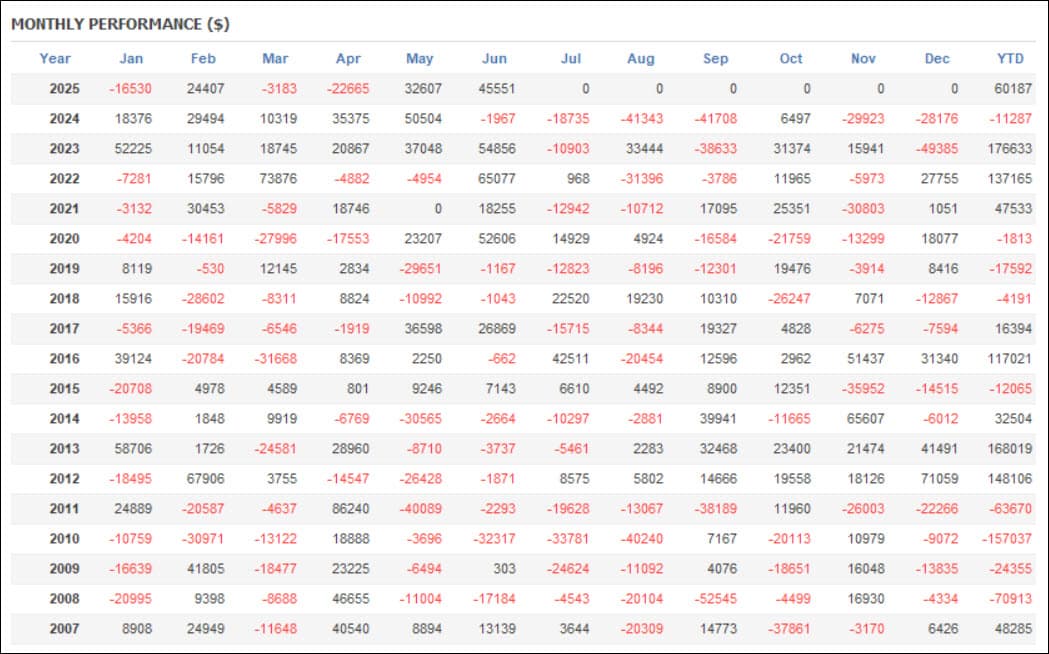The width and height of the screenshot is (1049, 654).
Task: Click the 2022 March value 73876
Action: pos(278,179)
